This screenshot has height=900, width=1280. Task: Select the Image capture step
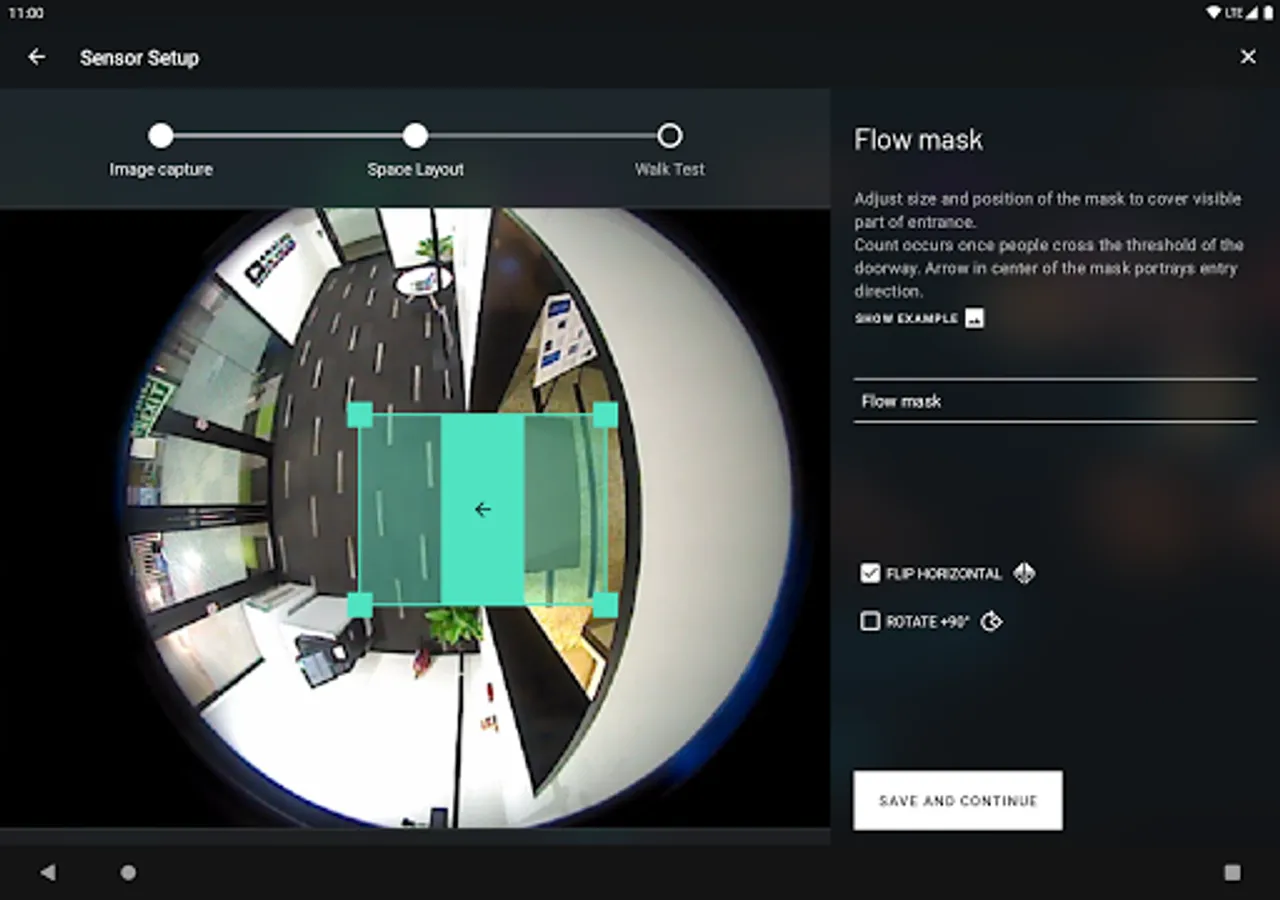pyautogui.click(x=161, y=136)
